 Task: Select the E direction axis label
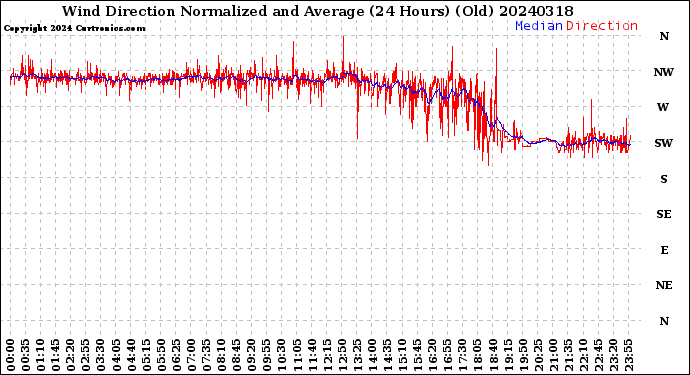pos(664,250)
